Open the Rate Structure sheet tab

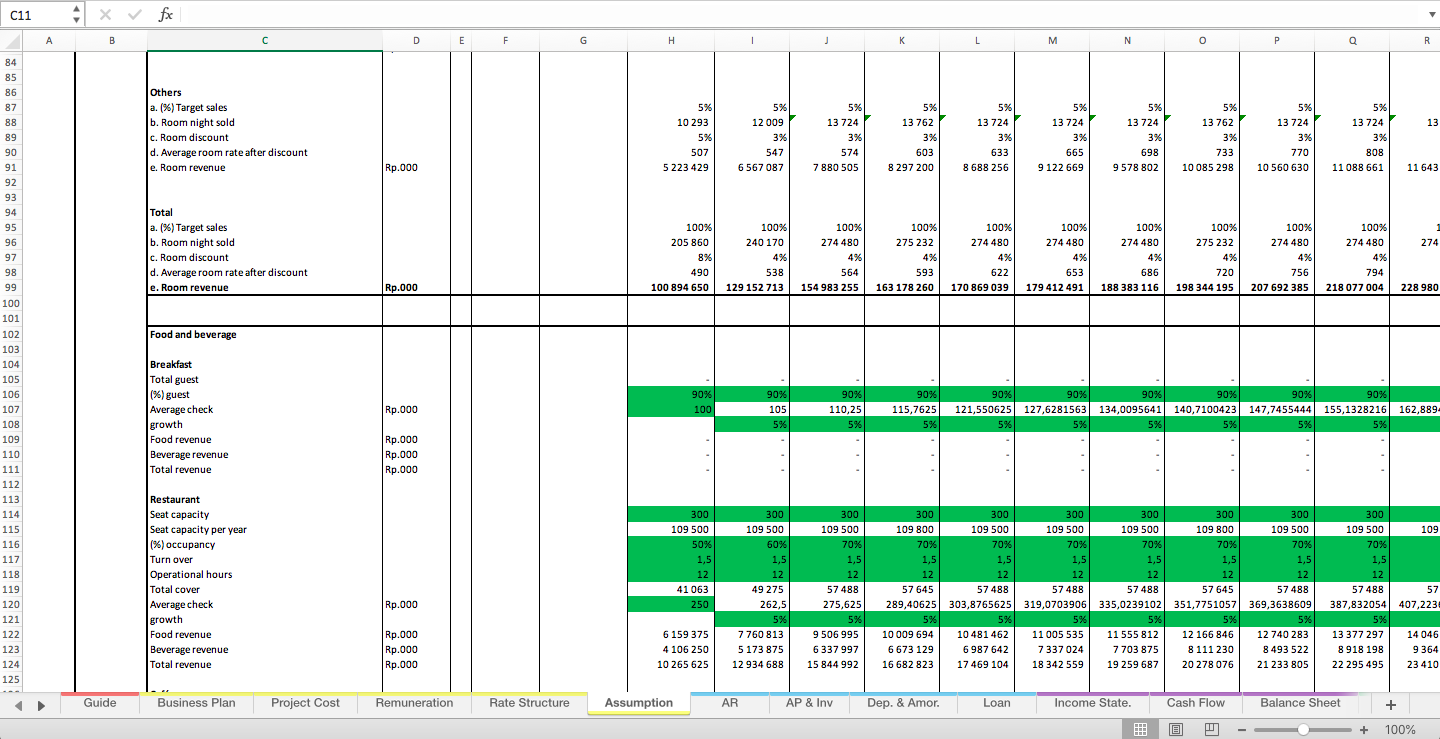click(529, 703)
